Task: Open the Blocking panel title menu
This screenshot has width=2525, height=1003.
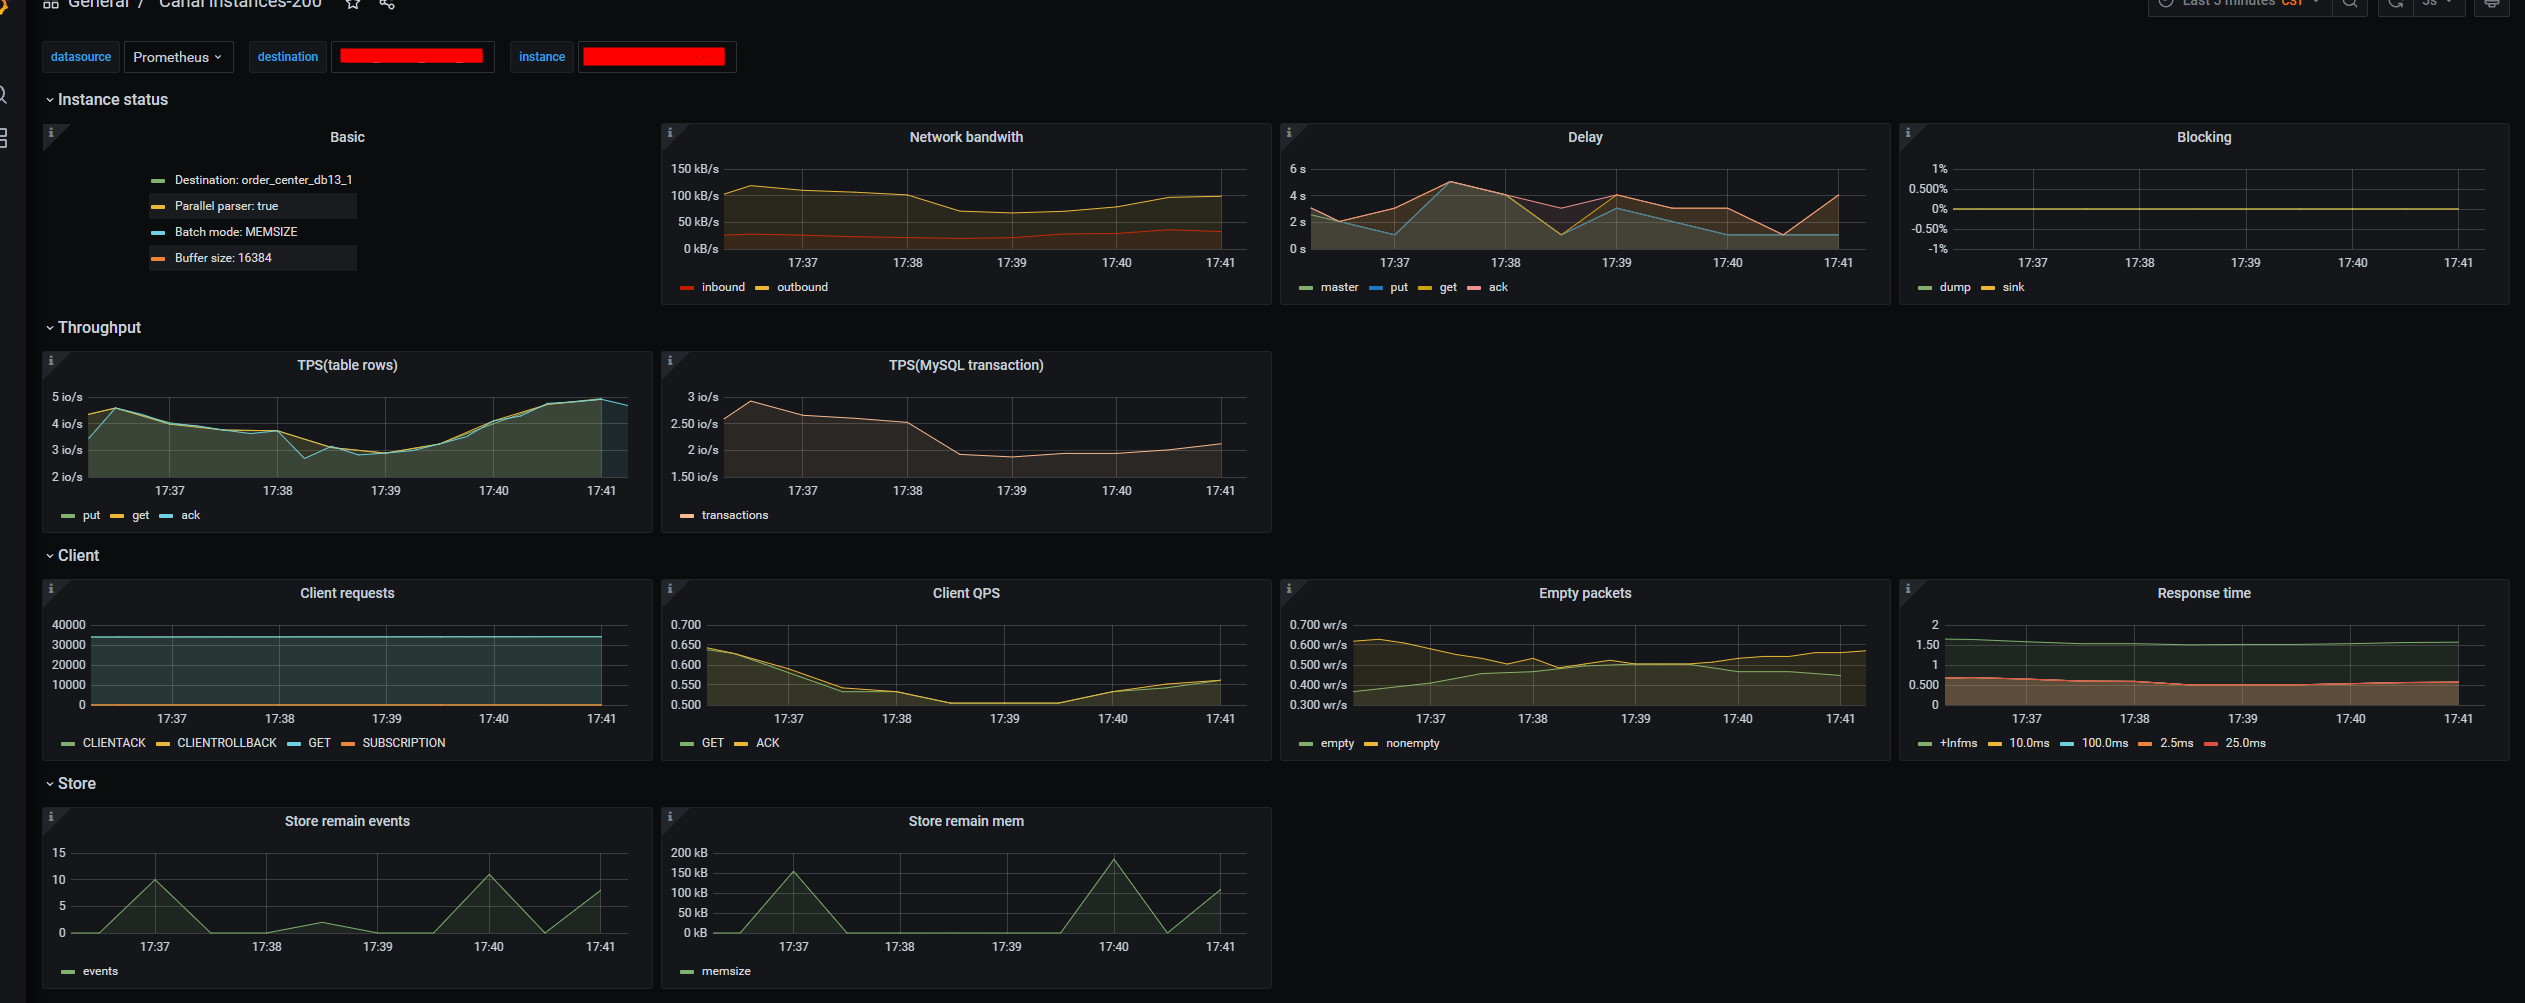Action: 2204,137
